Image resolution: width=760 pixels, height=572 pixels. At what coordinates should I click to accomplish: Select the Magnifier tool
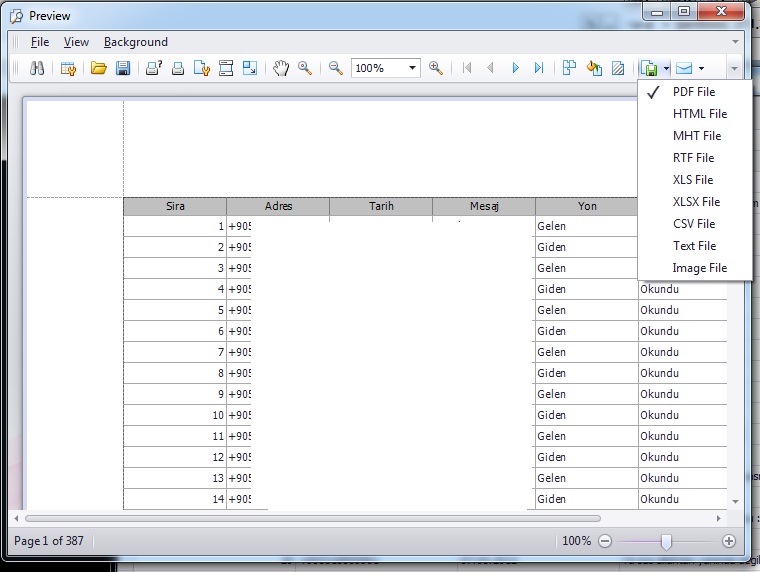(305, 68)
